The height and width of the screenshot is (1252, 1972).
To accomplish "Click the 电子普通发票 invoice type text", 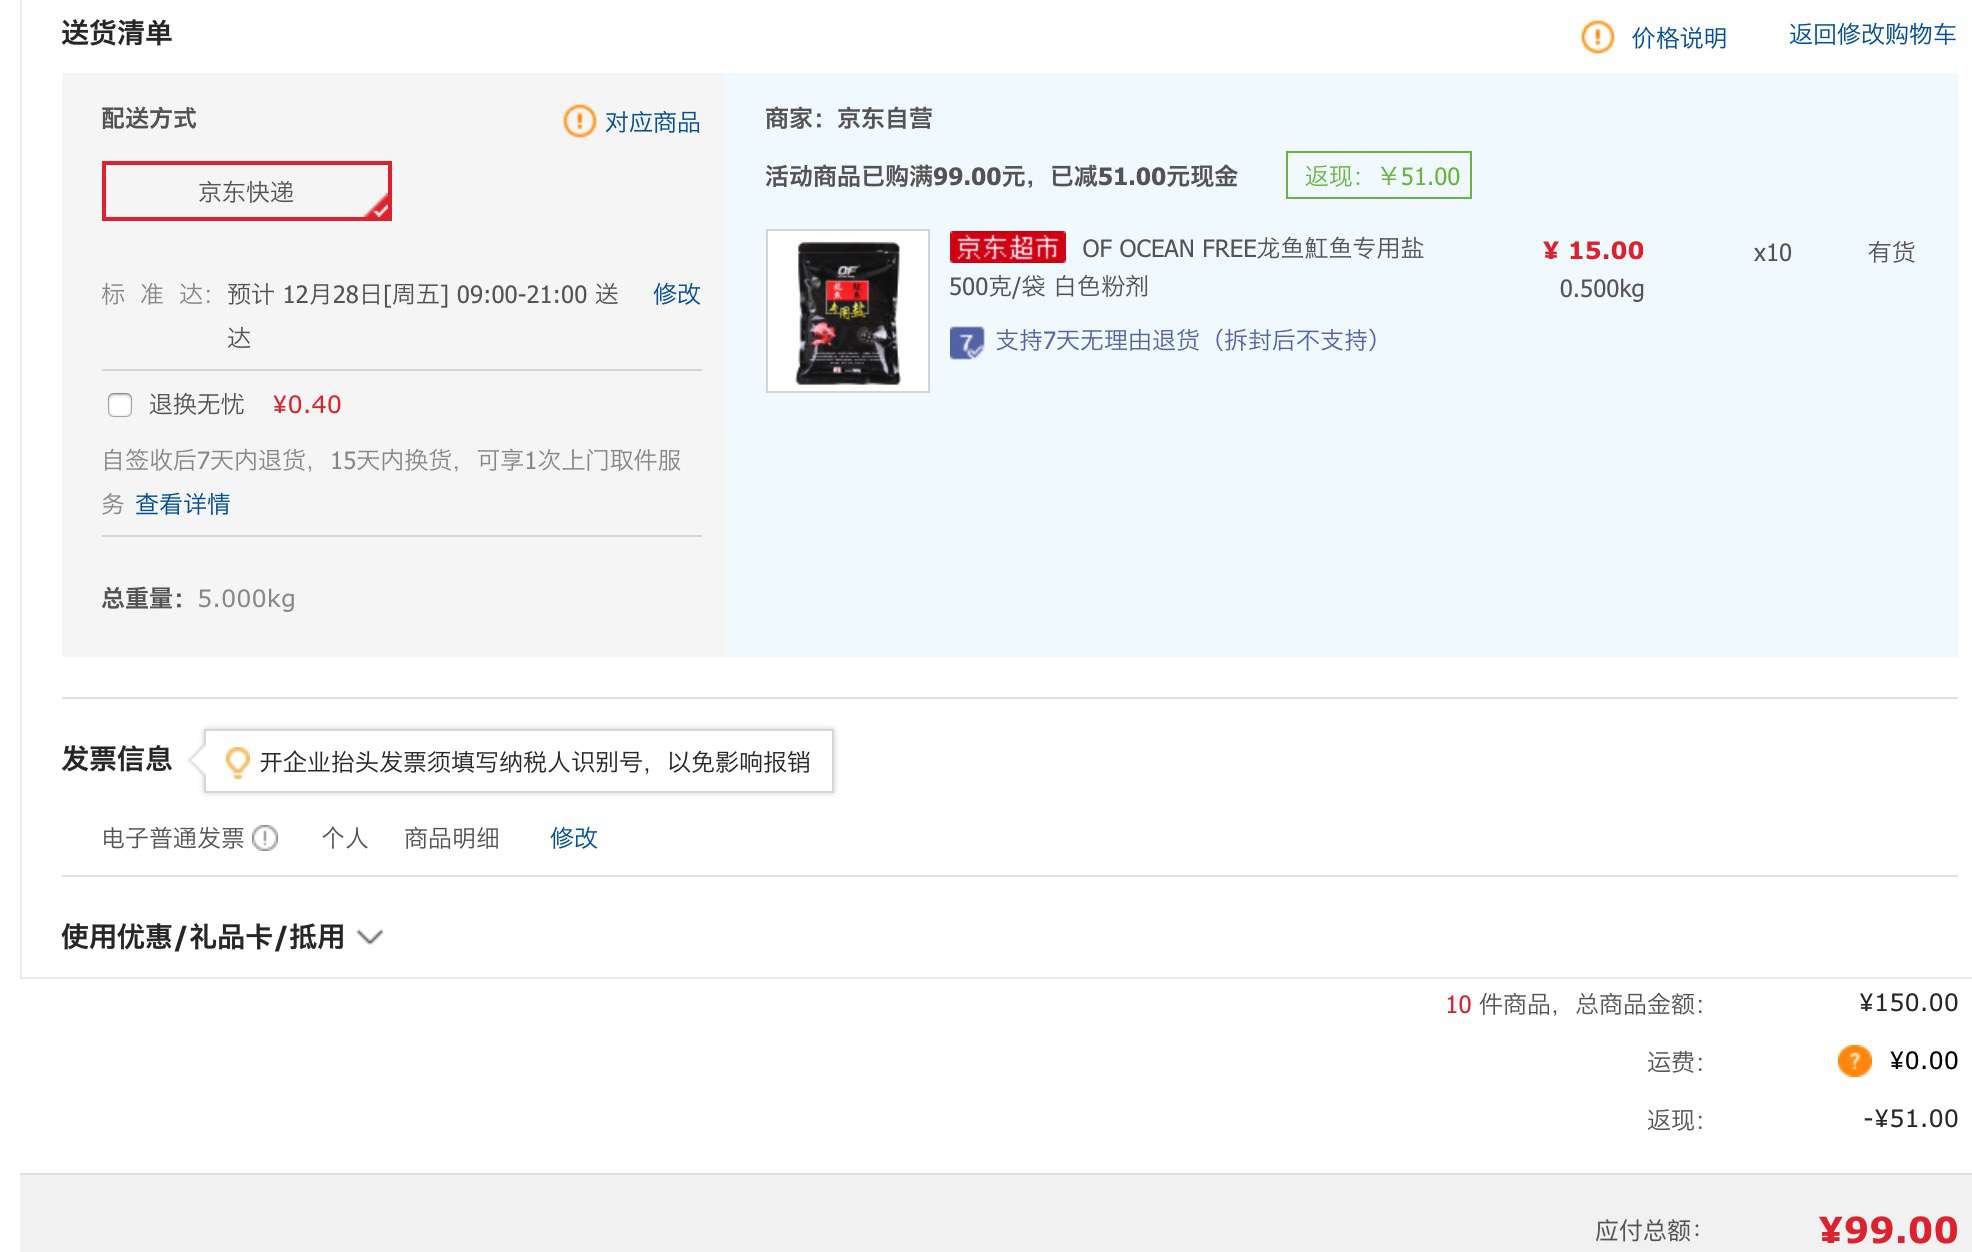I will pyautogui.click(x=173, y=838).
